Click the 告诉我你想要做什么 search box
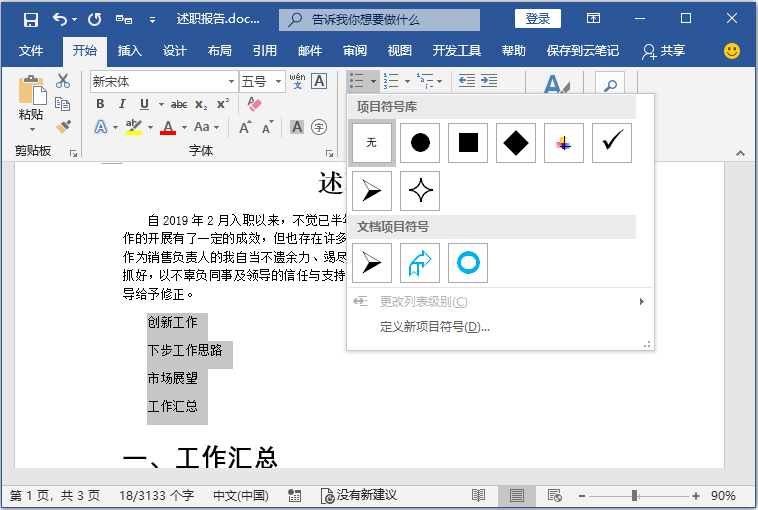Screen dimensions: 758x510 (379, 20)
